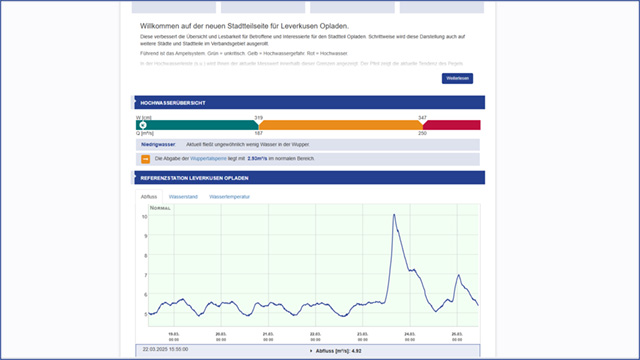Click the NORMAL label in the chart
Viewport: 640px width, 360px height.
tap(160, 208)
